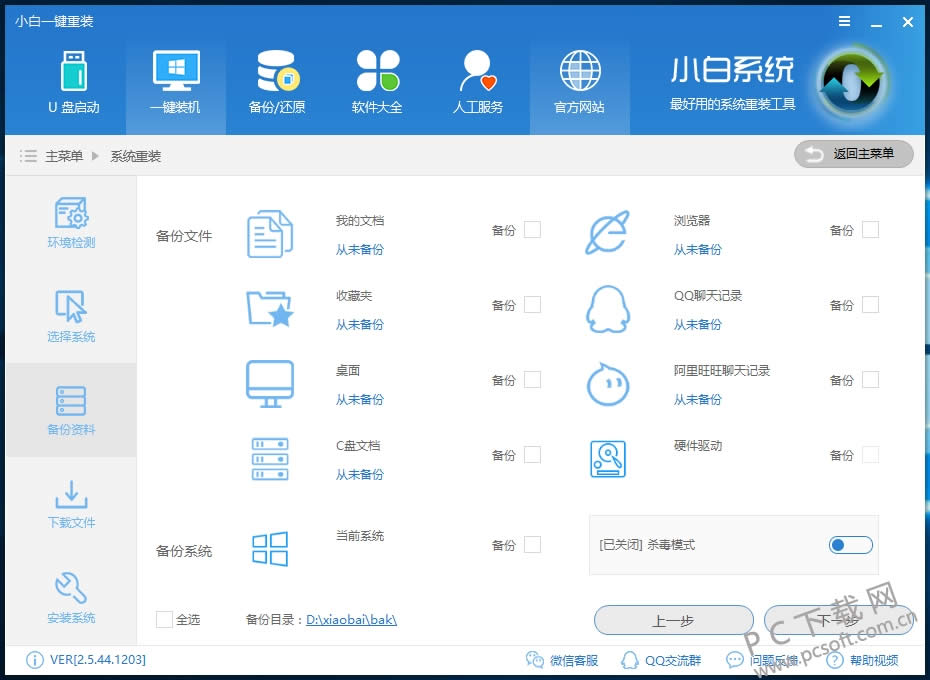
Task: Select the 下载文件 sidebar icon
Action: coord(71,494)
